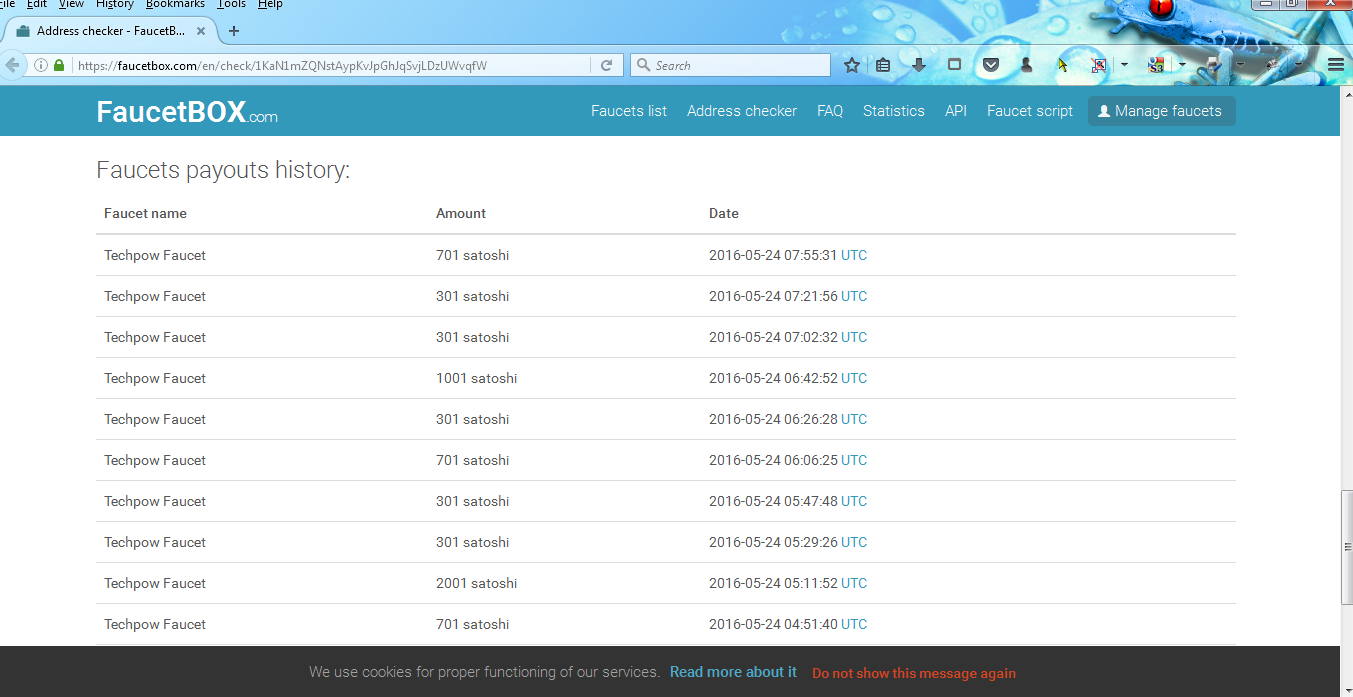
Task: Open dropdown next to Google S3 icon
Action: click(x=1182, y=65)
